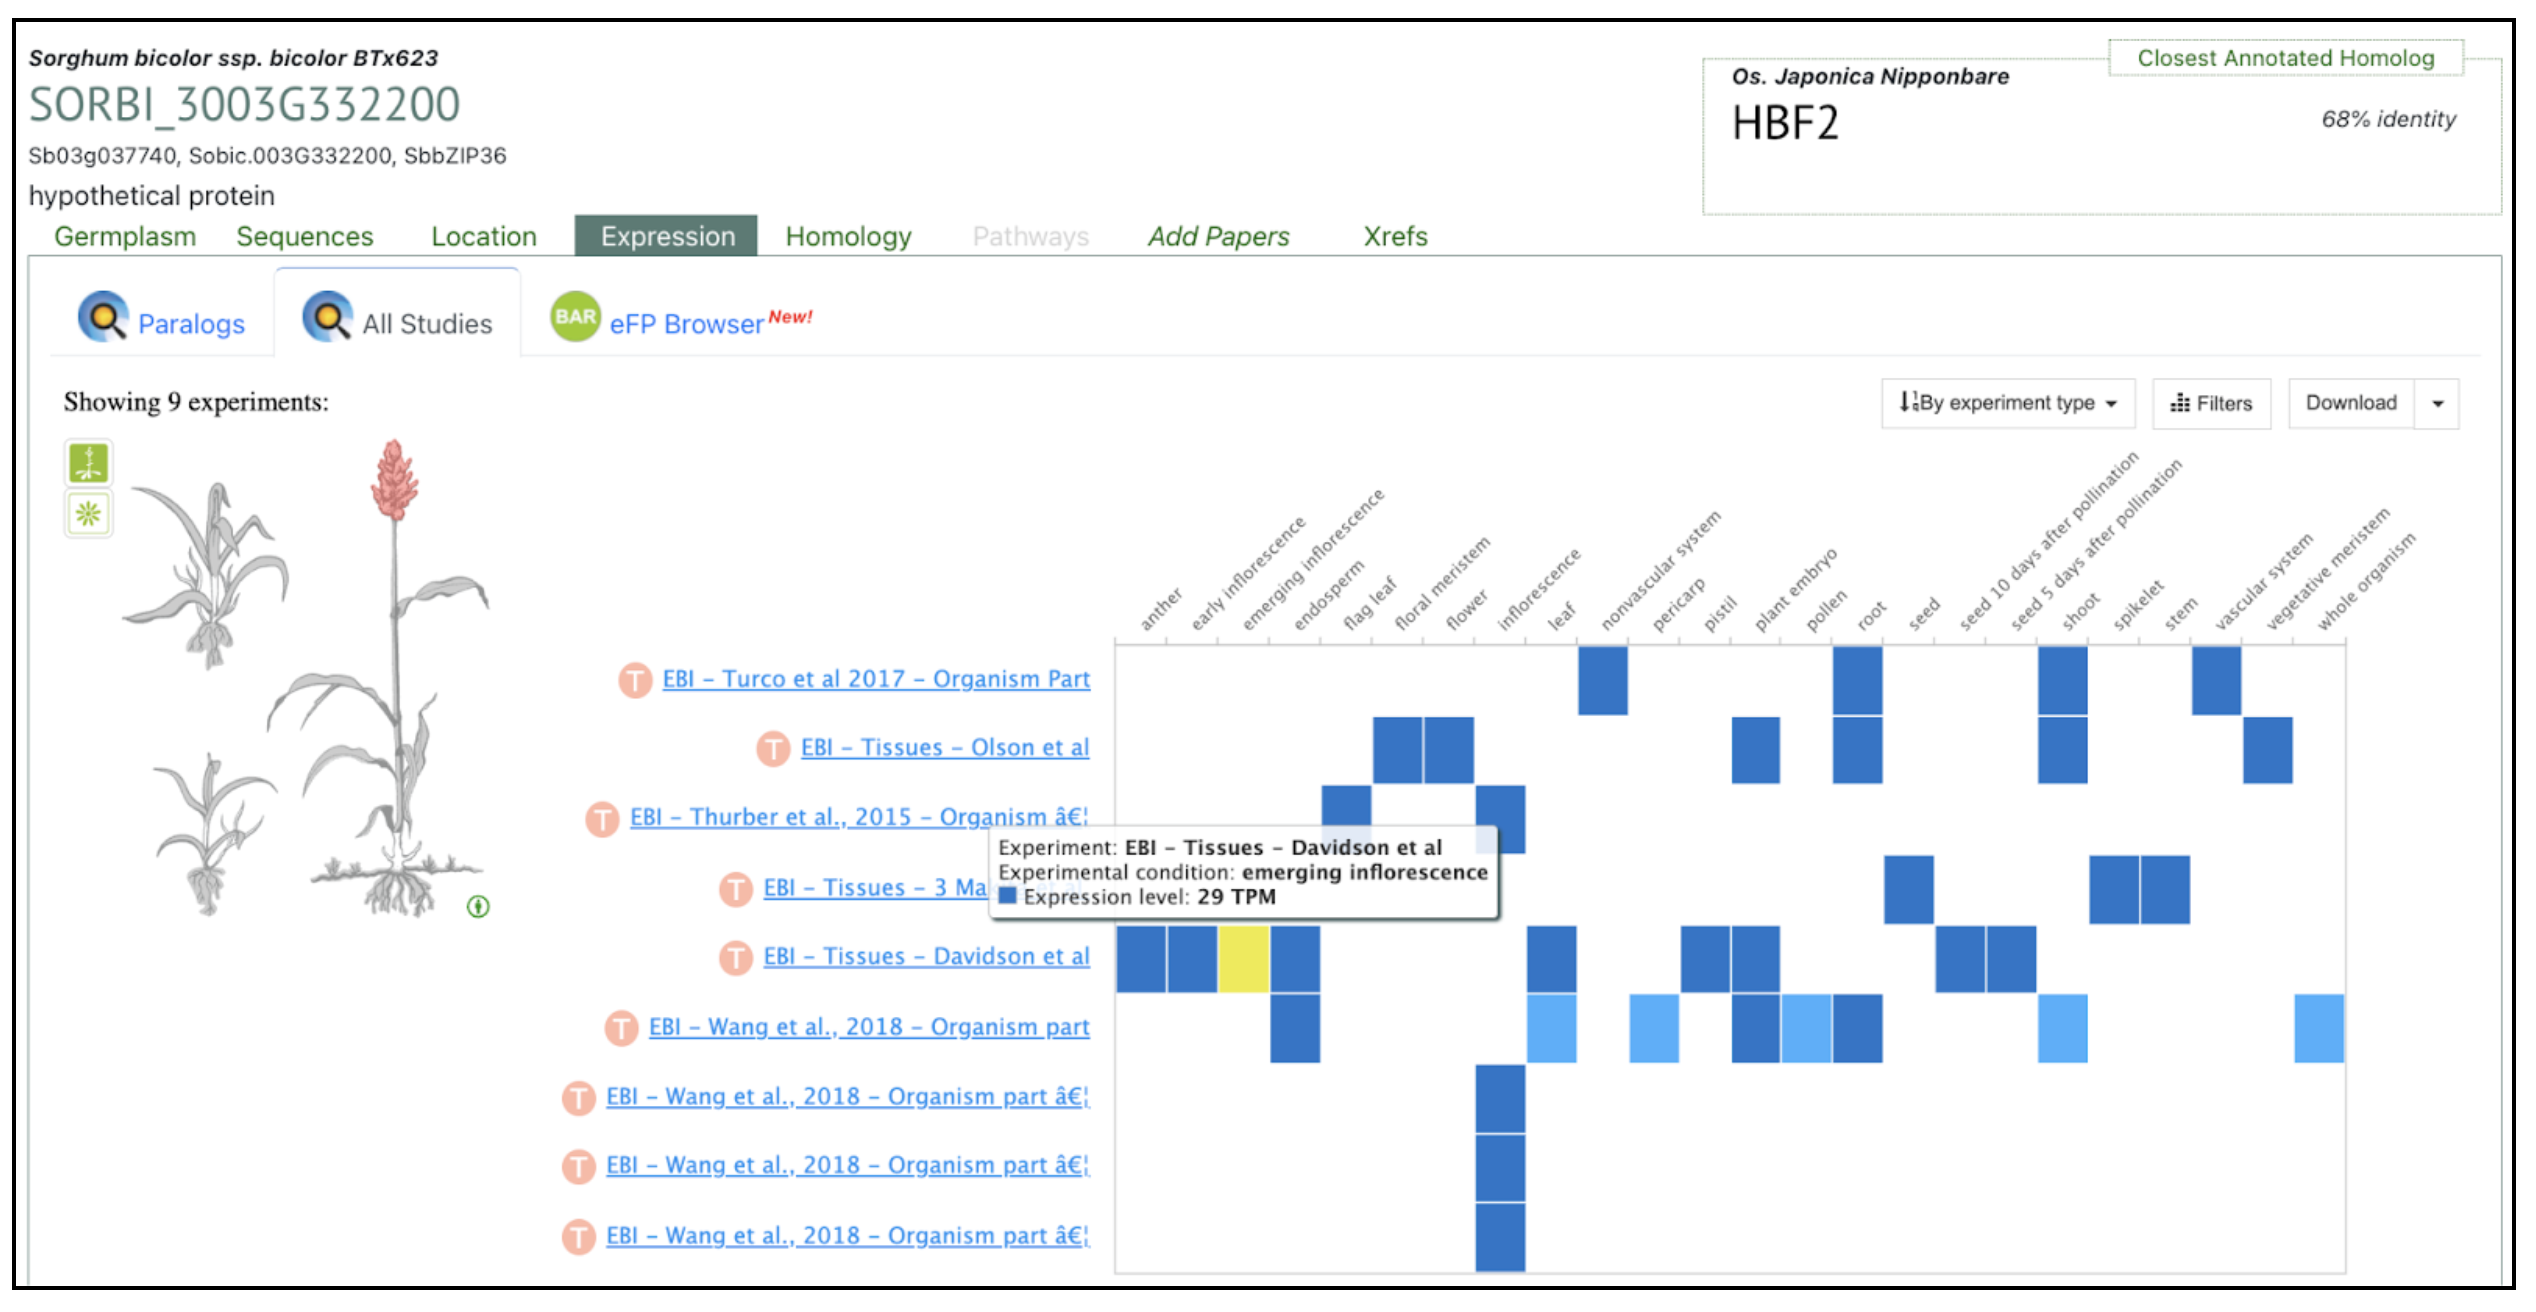Image resolution: width=2536 pixels, height=1312 pixels.
Task: Click the green flower anatomogram icon
Action: 88,514
